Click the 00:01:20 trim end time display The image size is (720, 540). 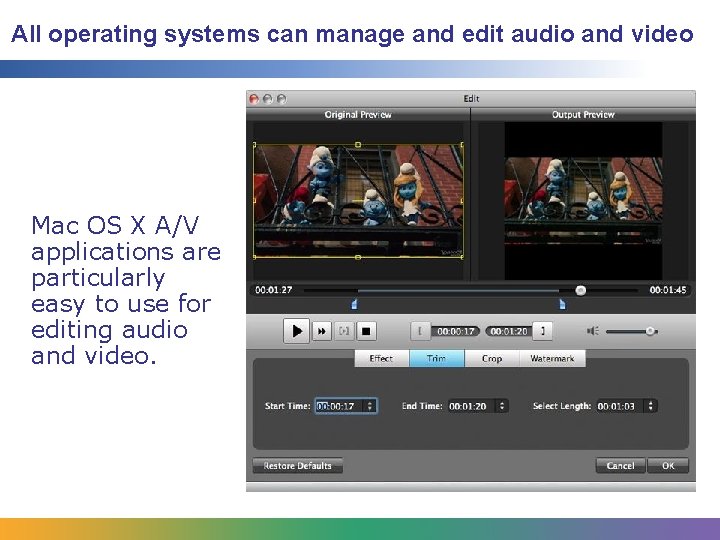tap(509, 331)
